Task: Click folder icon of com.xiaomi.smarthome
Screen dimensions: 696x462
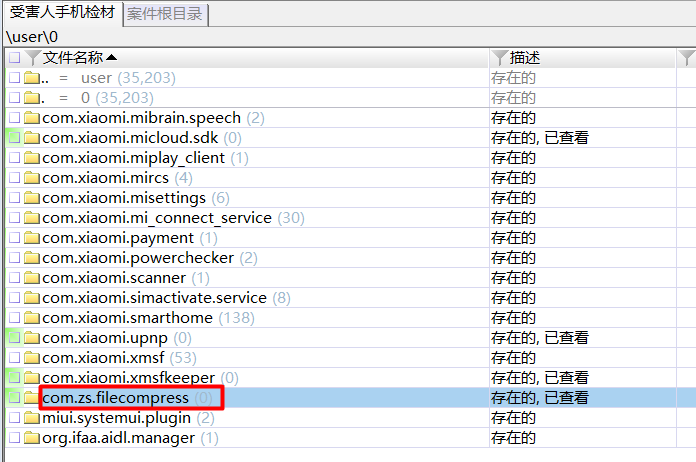Action: click(x=32, y=318)
